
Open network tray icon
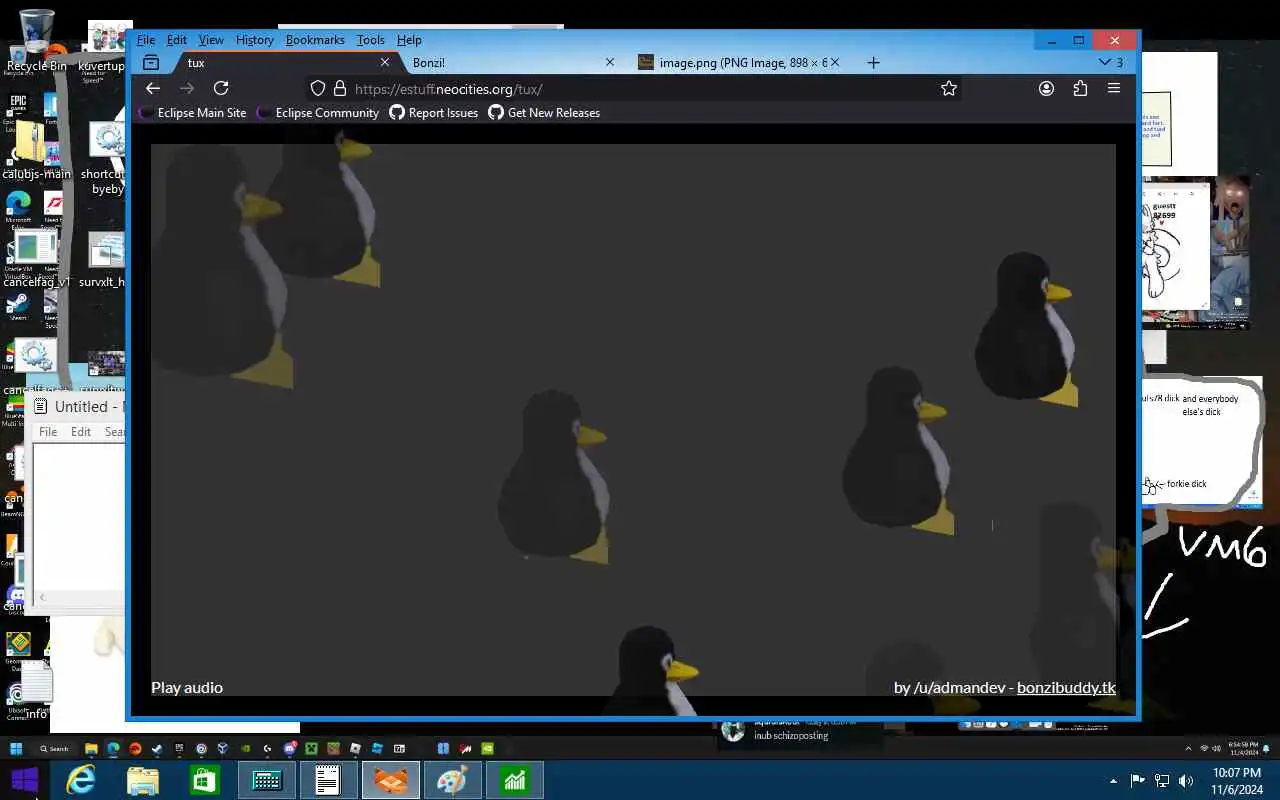coord(1162,781)
